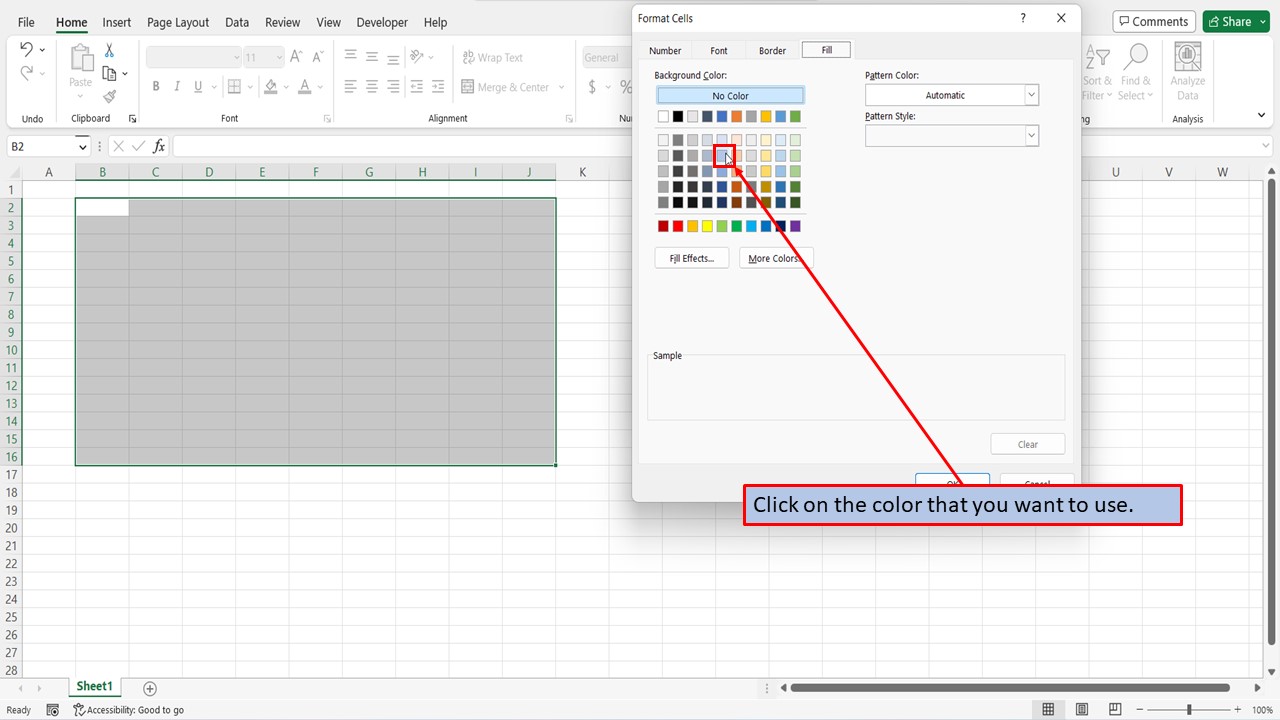Viewport: 1280px width, 720px height.
Task: Add a new sheet with plus icon
Action: [x=150, y=688]
